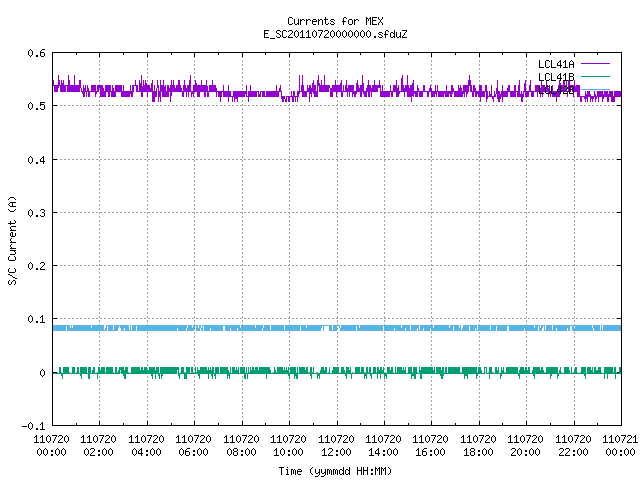Click the x-axis tick 110720 18:00
The image size is (640, 480).
[478, 446]
